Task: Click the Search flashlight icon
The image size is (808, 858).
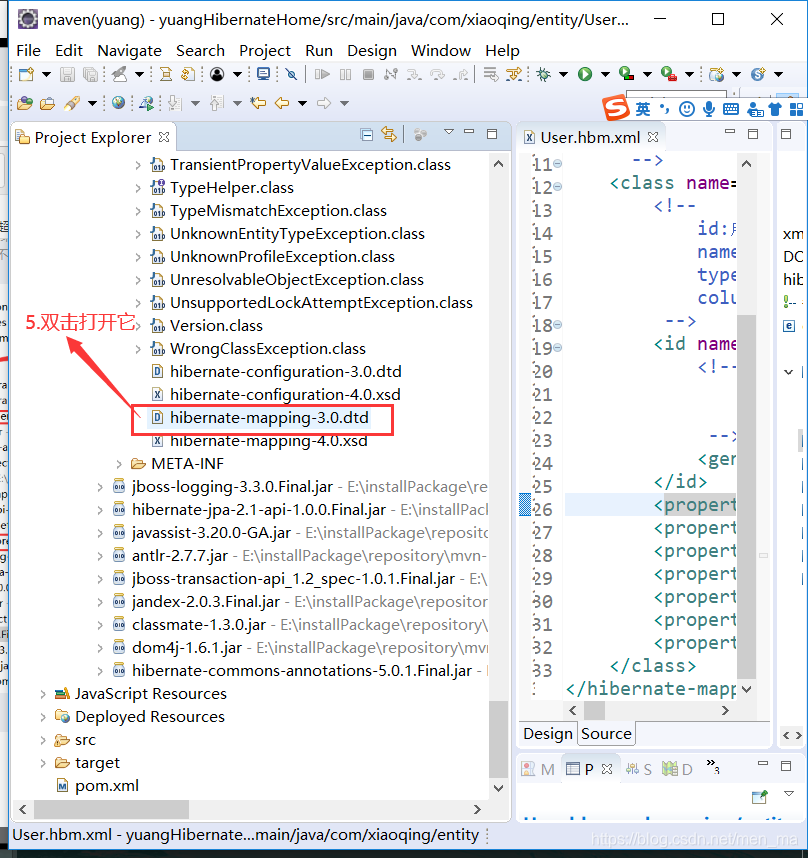Action: (x=72, y=102)
